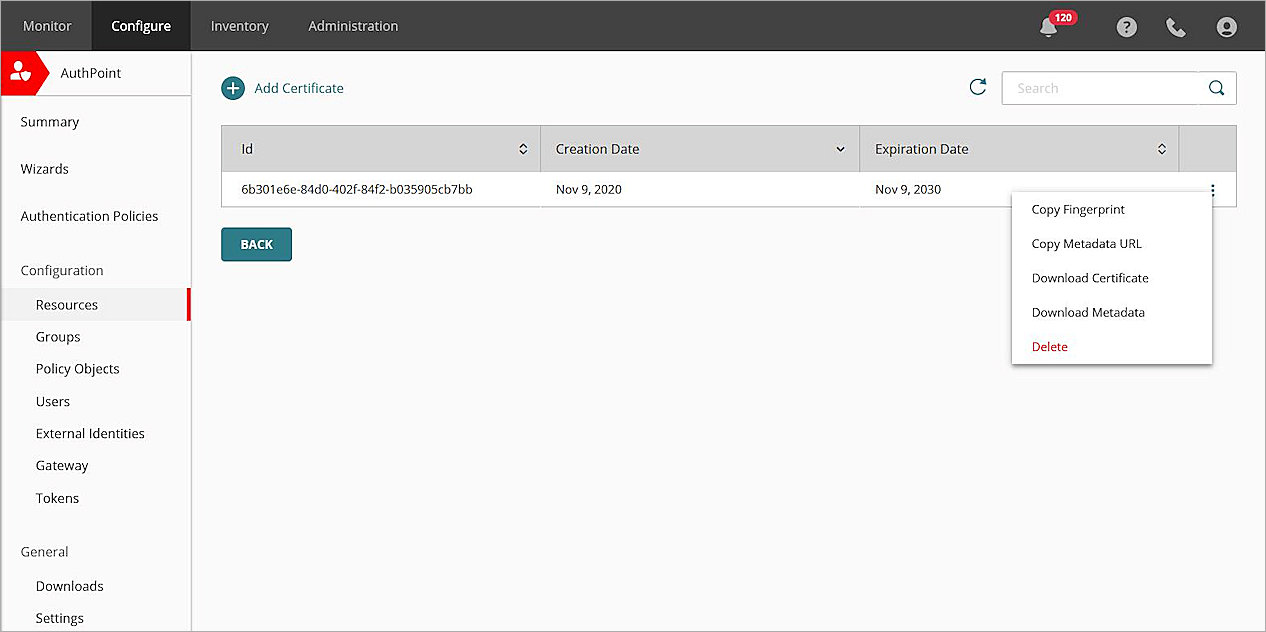Viewport: 1266px width, 632px height.
Task: Delete the certificate via context menu
Action: tap(1049, 346)
